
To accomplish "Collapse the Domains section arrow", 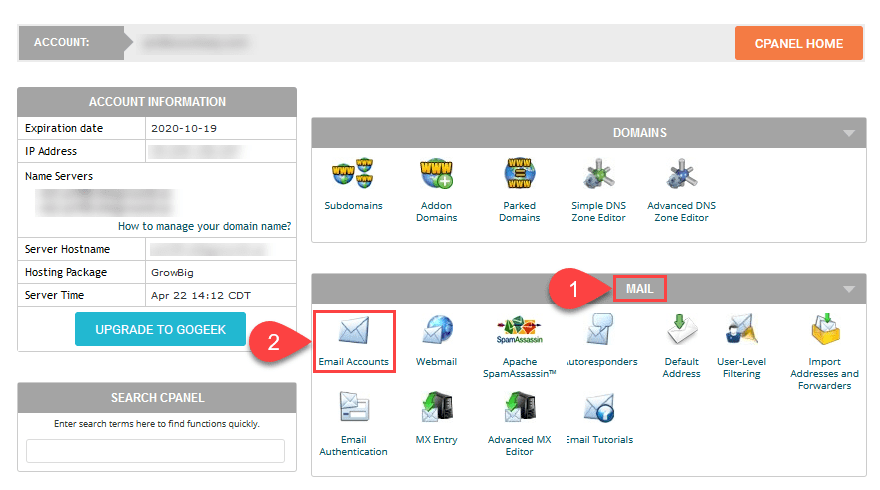I will 849,133.
